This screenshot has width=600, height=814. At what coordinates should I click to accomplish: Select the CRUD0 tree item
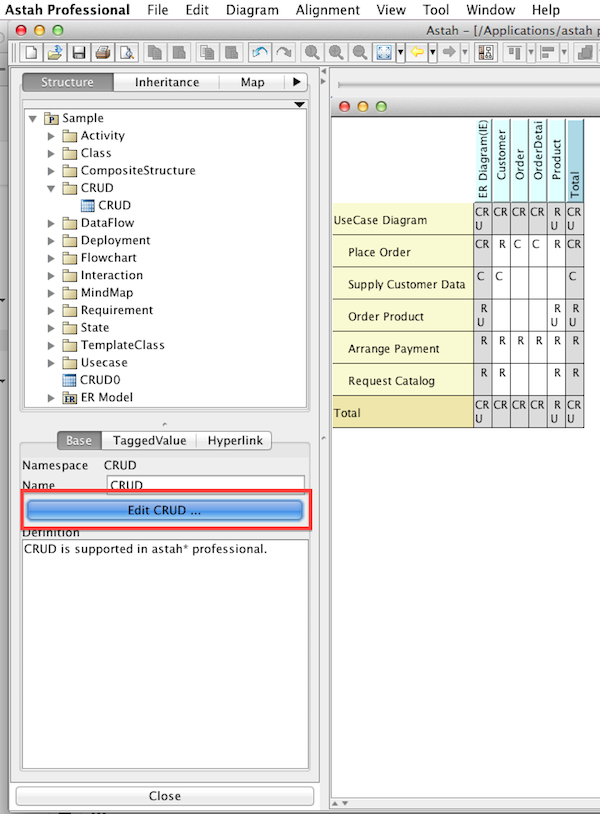[99, 380]
